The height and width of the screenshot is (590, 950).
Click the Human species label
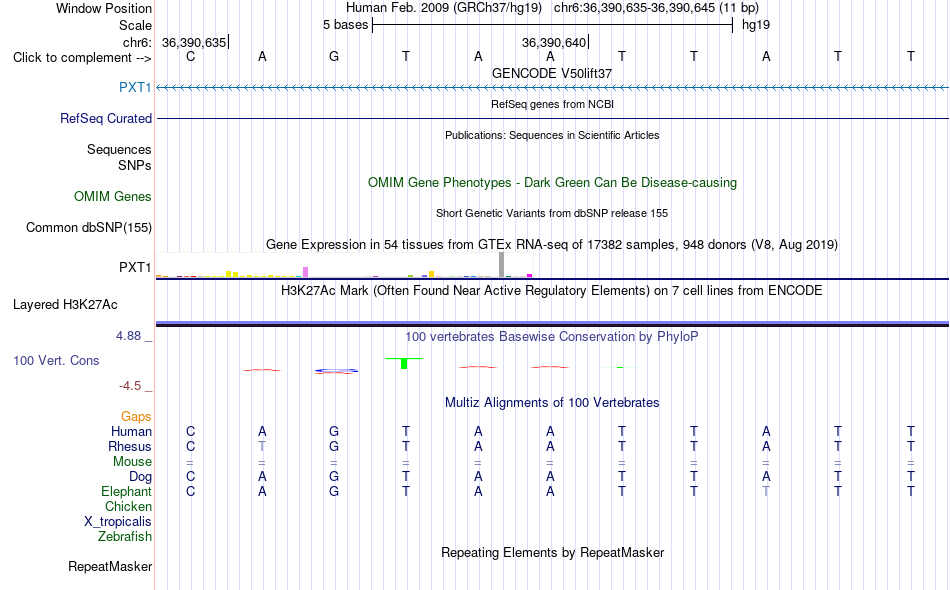(131, 432)
